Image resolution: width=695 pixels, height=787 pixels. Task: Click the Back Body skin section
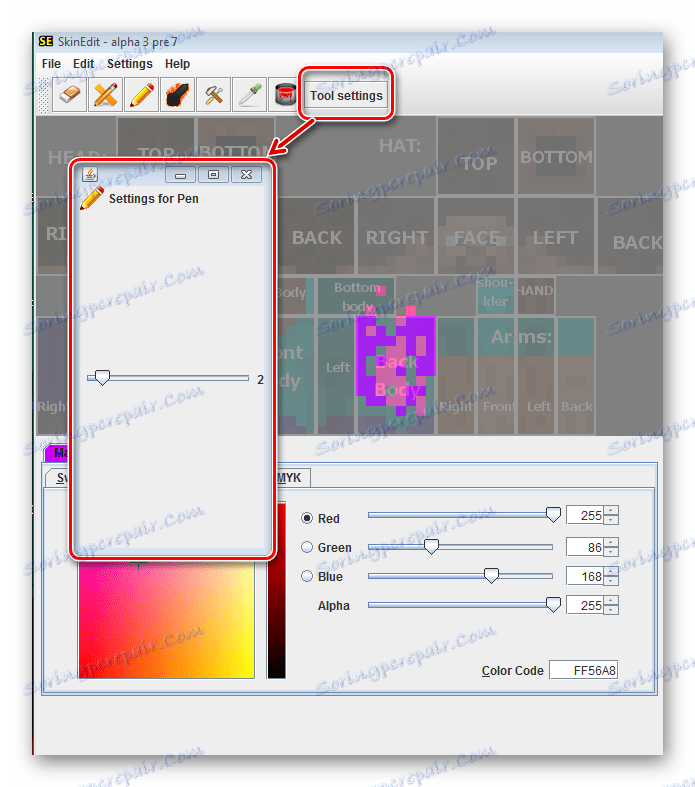click(396, 375)
